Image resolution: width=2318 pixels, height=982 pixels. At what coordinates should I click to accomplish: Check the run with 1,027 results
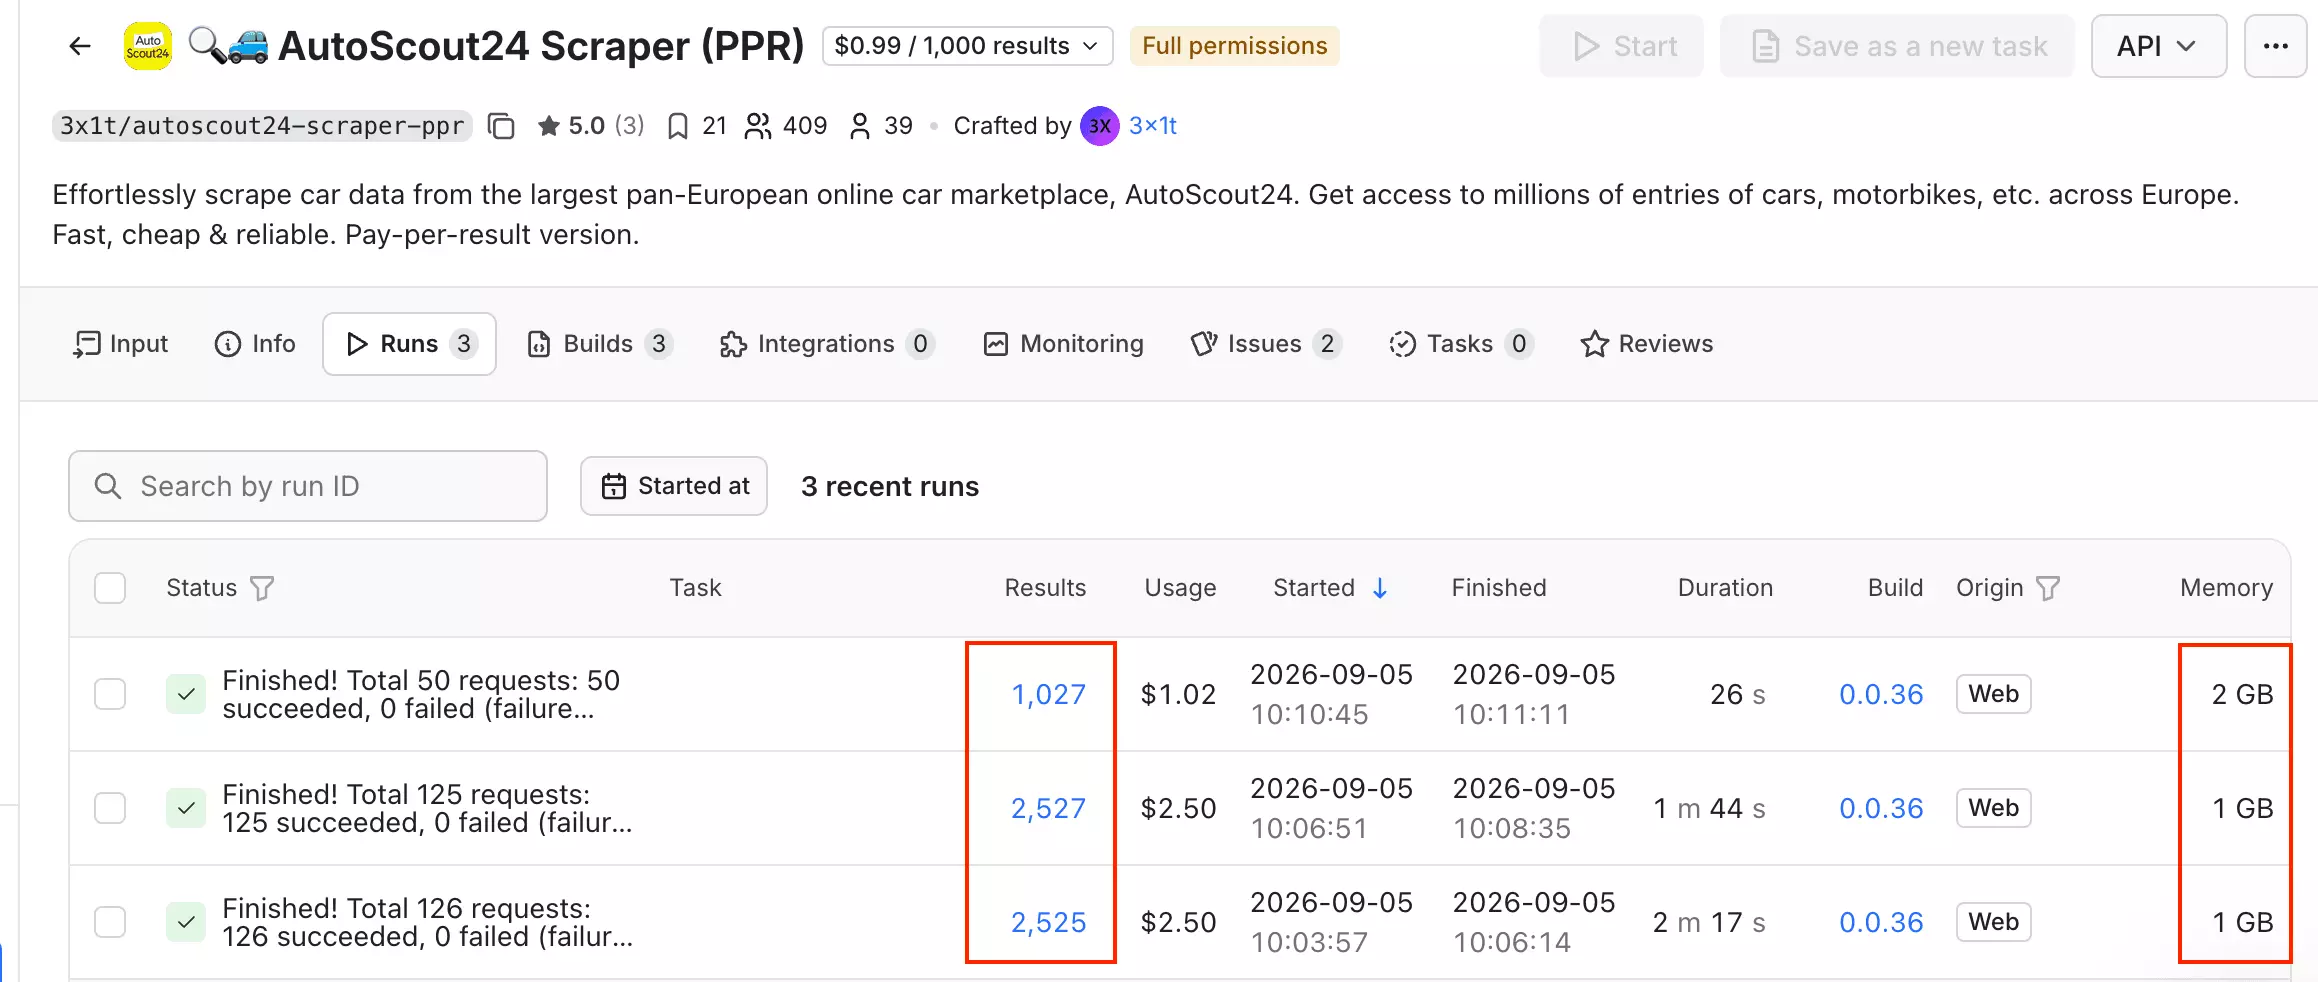(110, 694)
